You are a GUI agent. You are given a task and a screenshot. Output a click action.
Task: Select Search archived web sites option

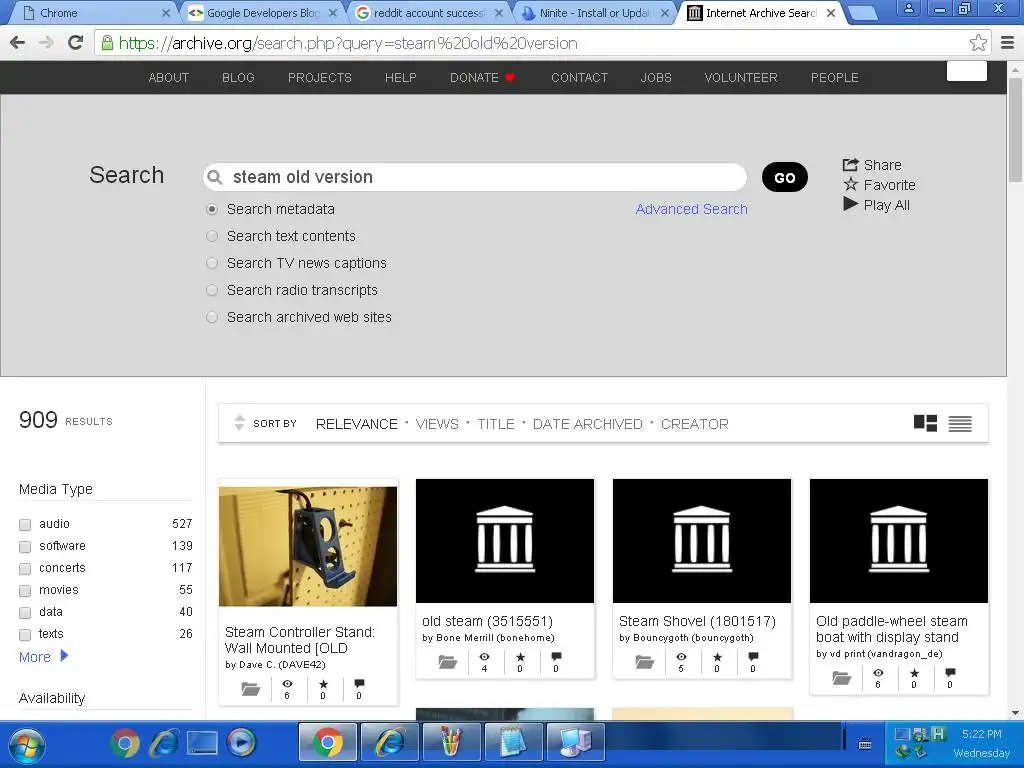tap(212, 317)
